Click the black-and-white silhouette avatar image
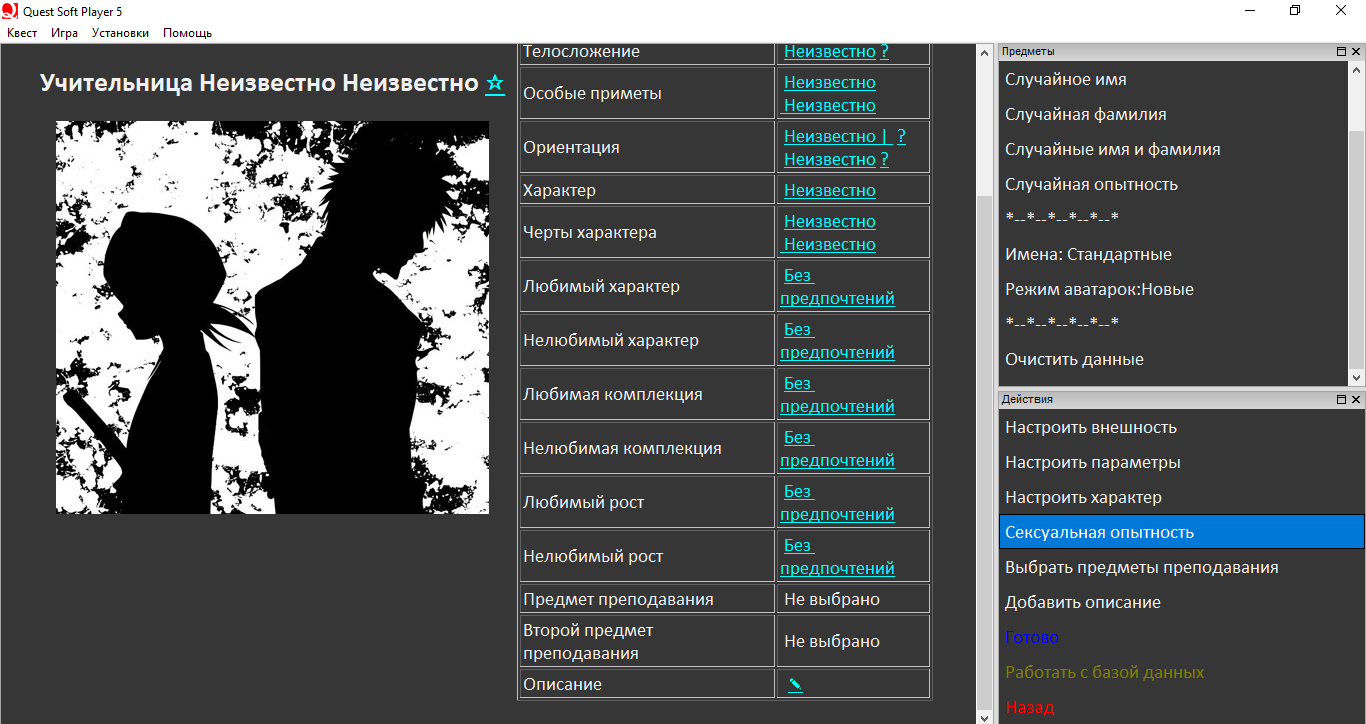The height and width of the screenshot is (724, 1366). coord(272,317)
